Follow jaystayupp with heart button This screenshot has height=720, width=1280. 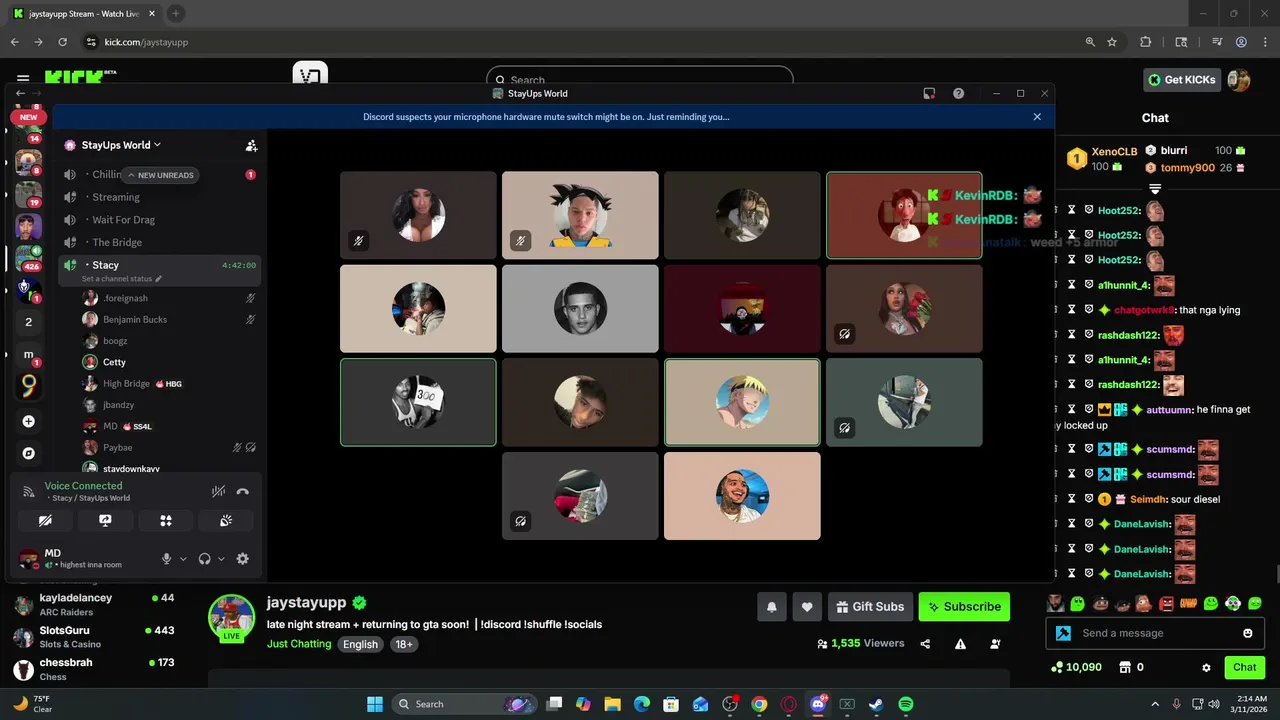pyautogui.click(x=807, y=606)
